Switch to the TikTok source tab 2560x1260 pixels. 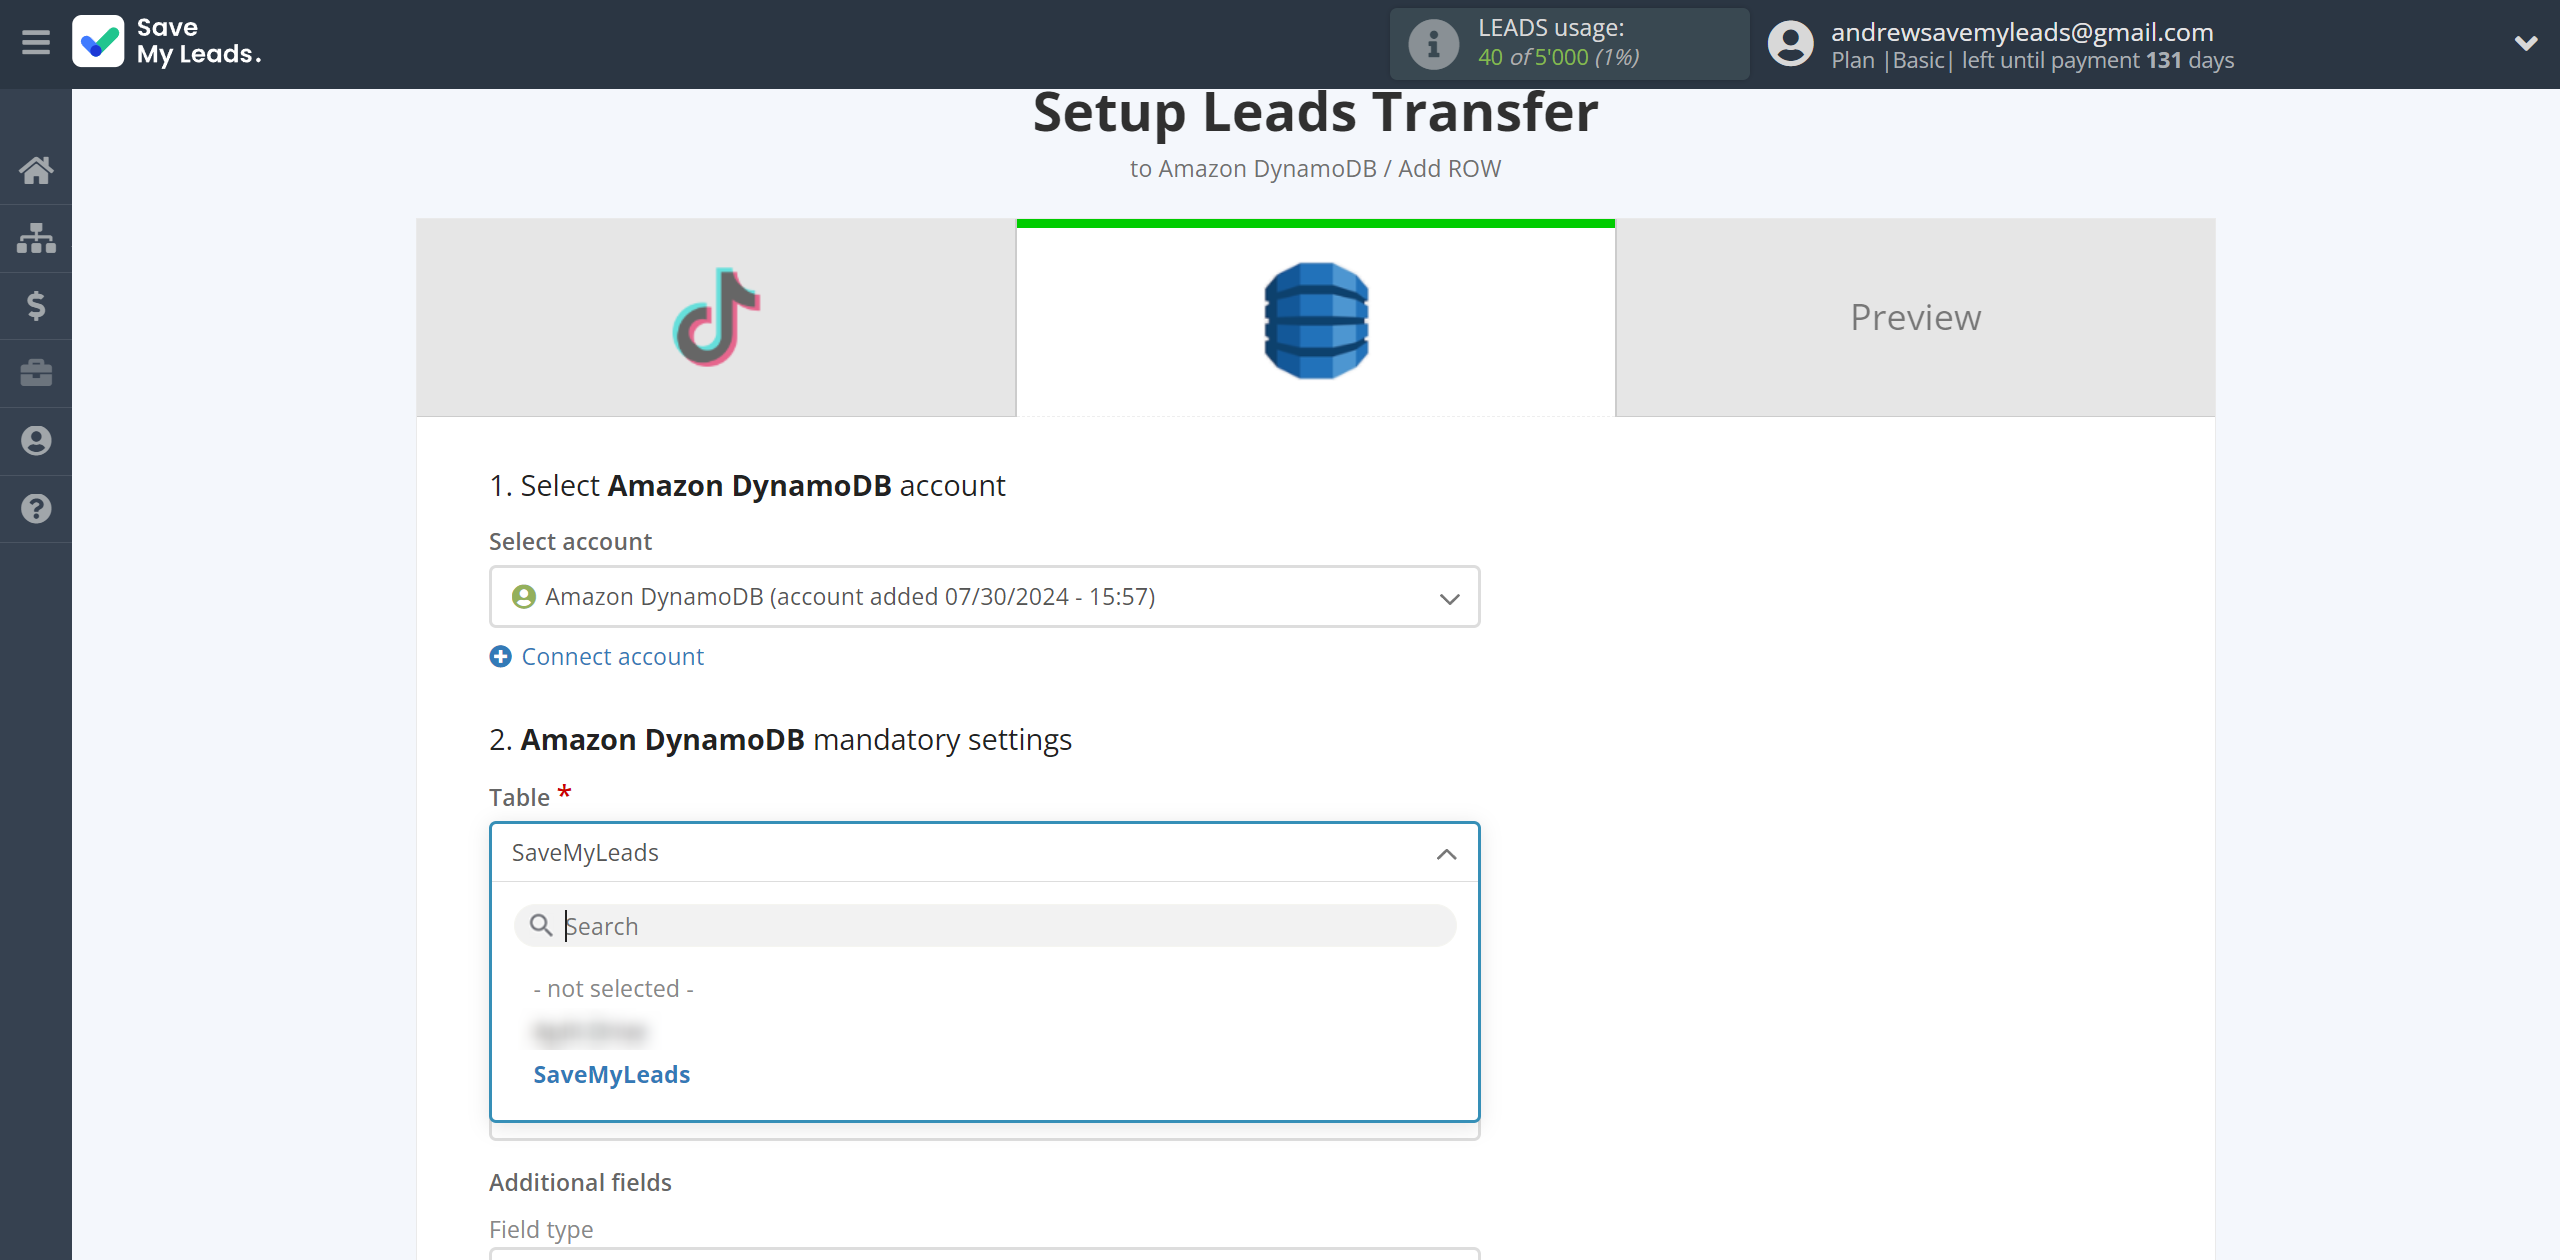716,317
